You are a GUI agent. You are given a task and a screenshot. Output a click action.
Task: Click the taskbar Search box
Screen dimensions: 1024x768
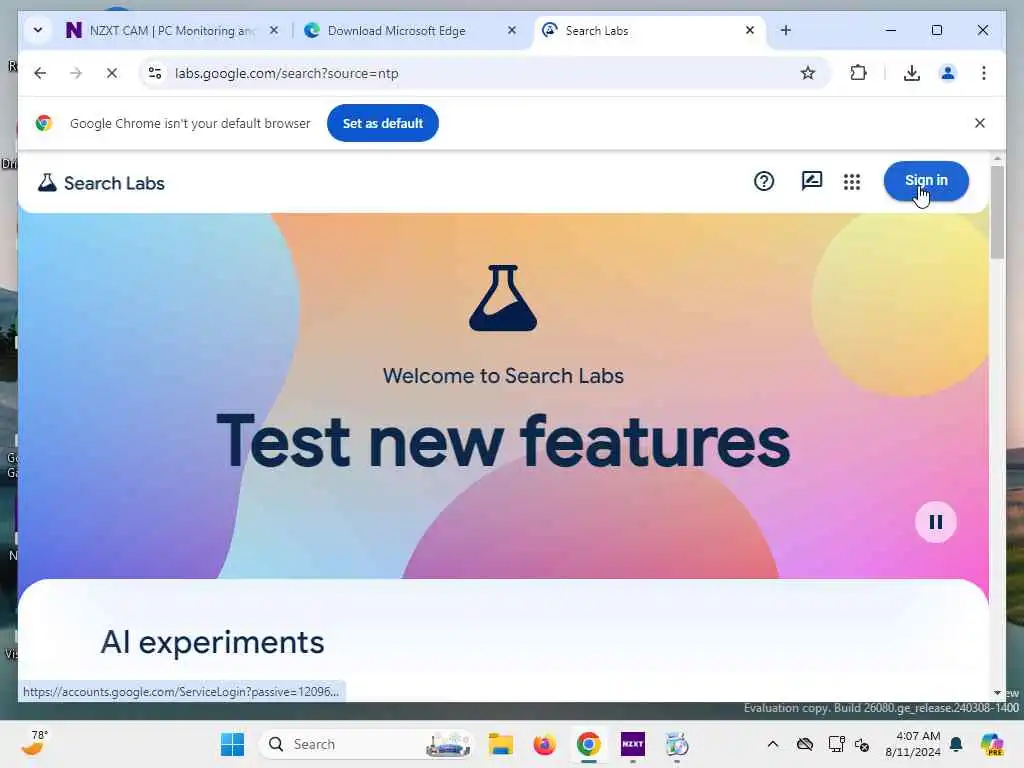click(x=367, y=744)
